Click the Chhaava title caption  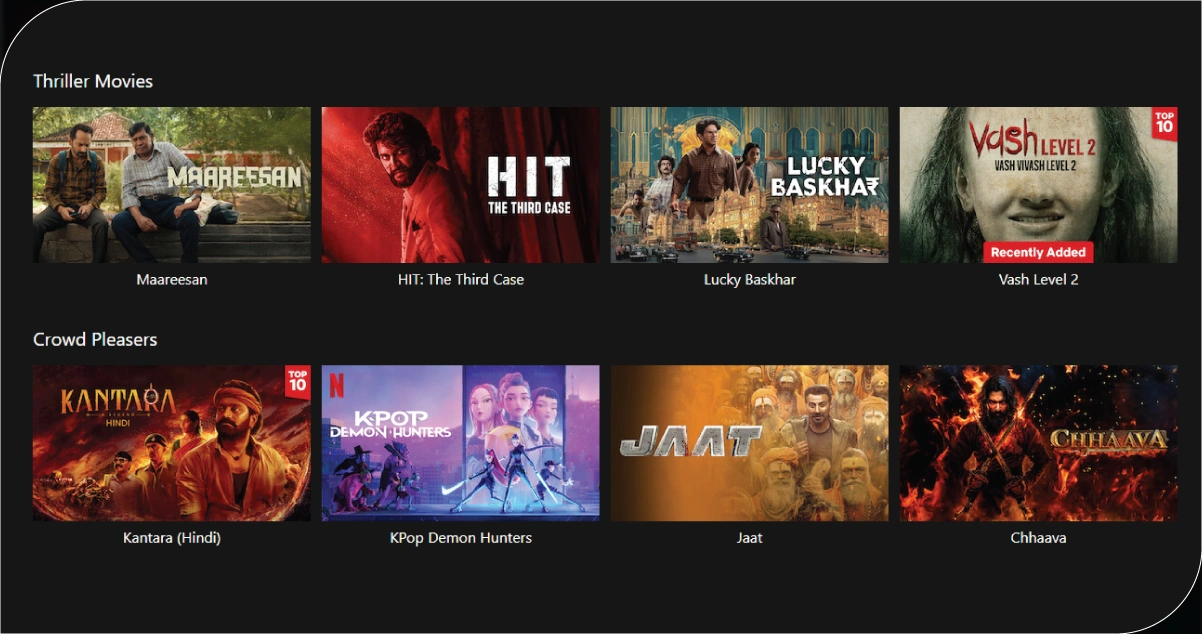[x=1038, y=538]
